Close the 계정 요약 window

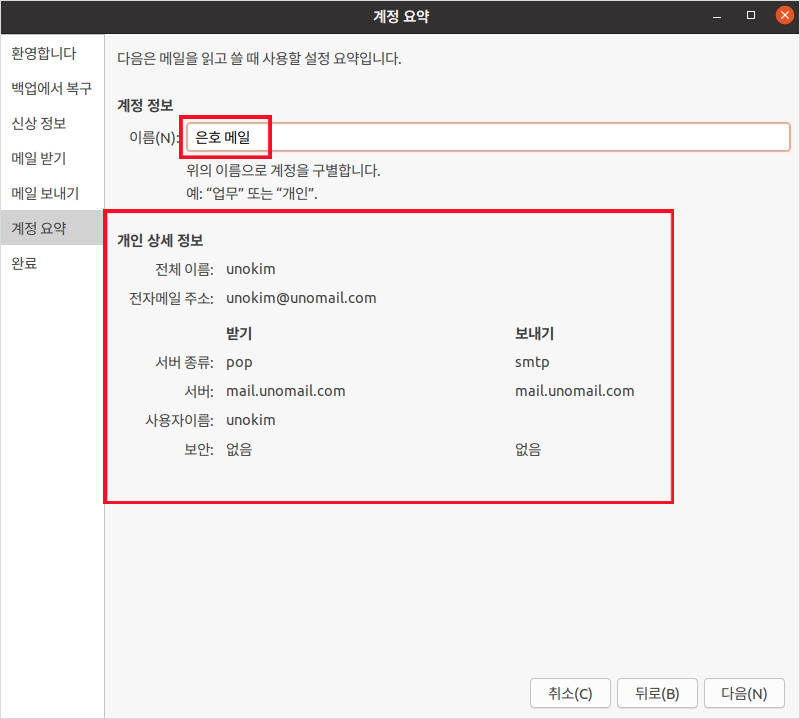[x=785, y=15]
